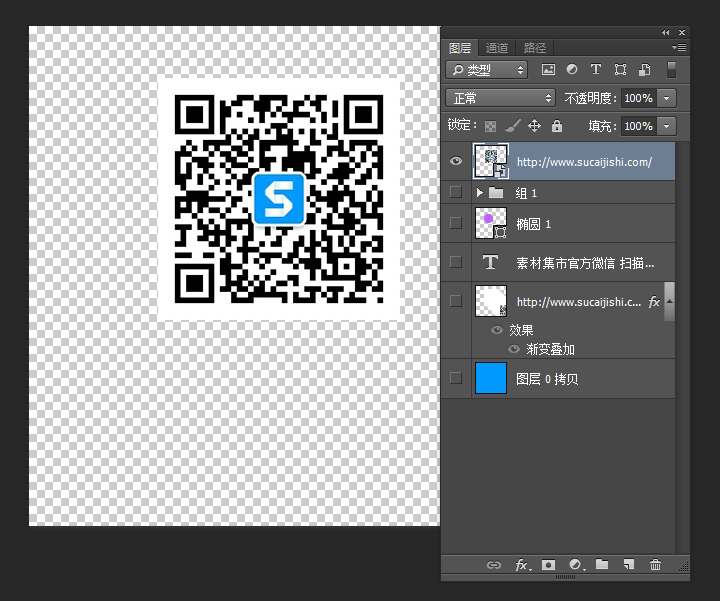This screenshot has height=601, width=720.
Task: Show the 椭圆 1 layer
Action: (456, 223)
